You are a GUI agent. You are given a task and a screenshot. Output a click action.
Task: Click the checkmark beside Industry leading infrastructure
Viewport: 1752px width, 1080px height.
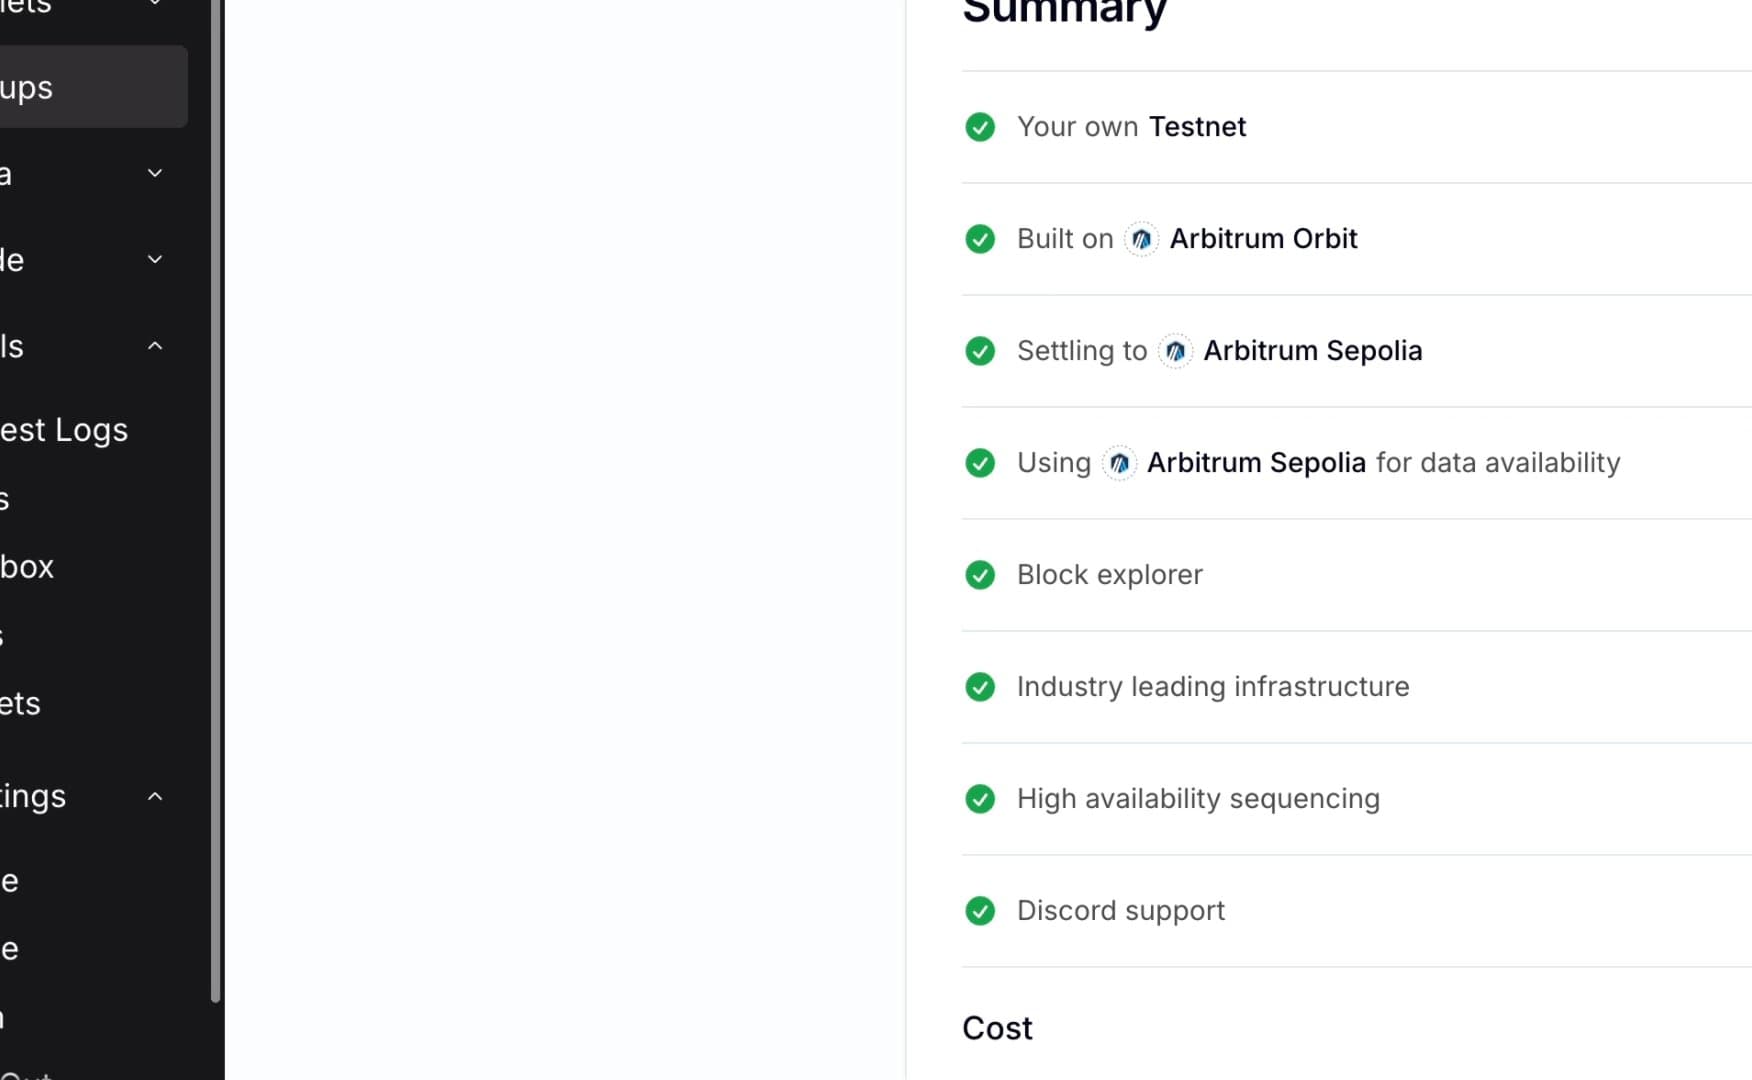pyautogui.click(x=980, y=687)
